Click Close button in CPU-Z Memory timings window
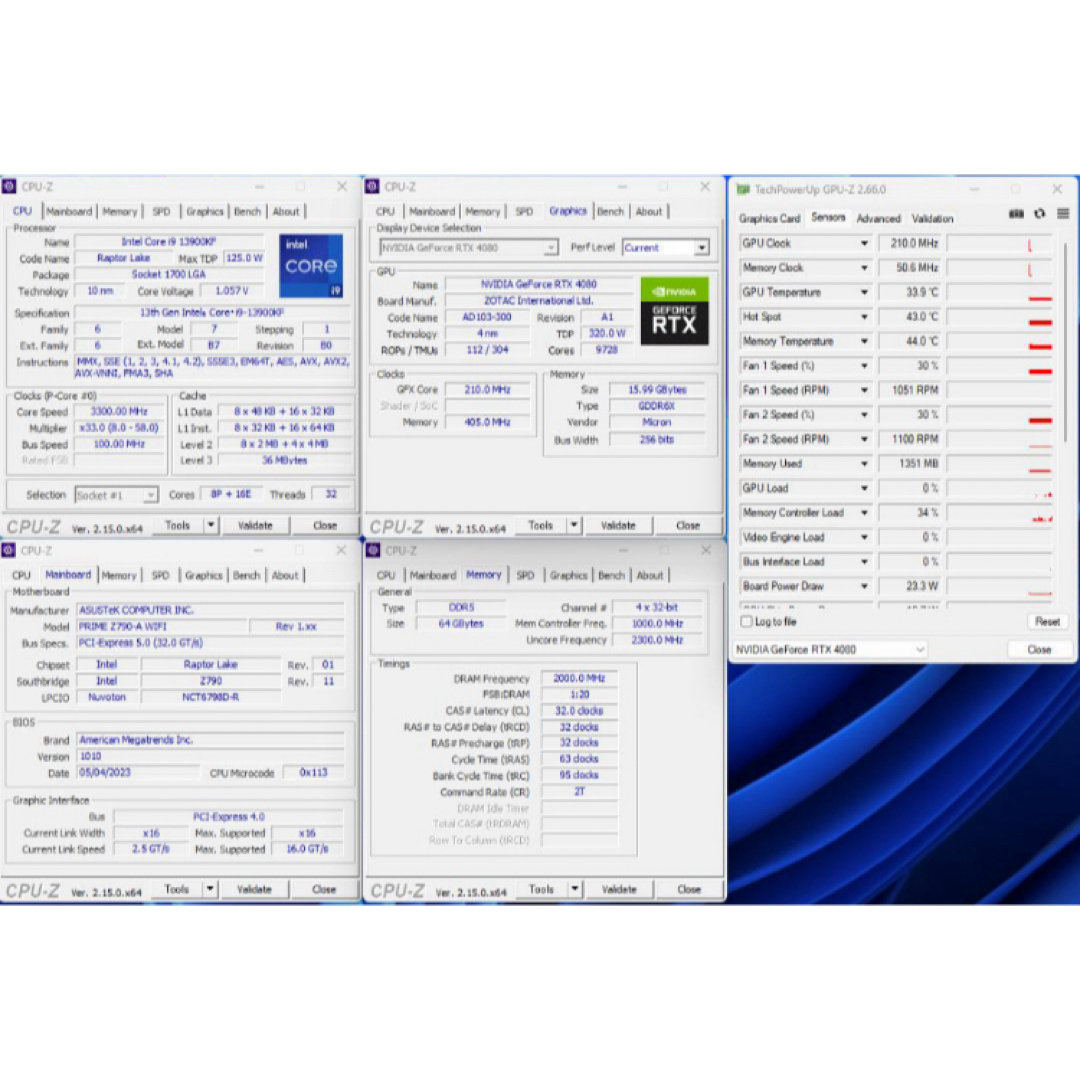This screenshot has width=1080, height=1080. tap(688, 889)
